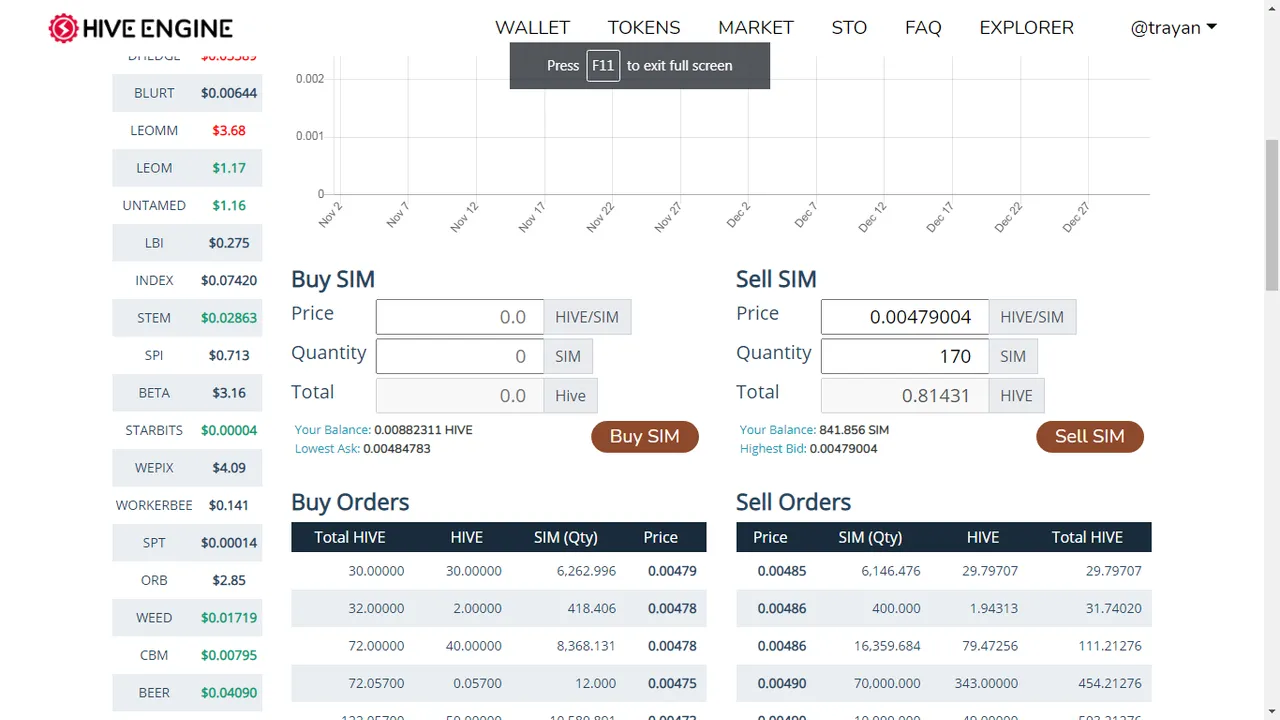1280x720 pixels.
Task: Open LEOMM token market
Action: [x=187, y=130]
